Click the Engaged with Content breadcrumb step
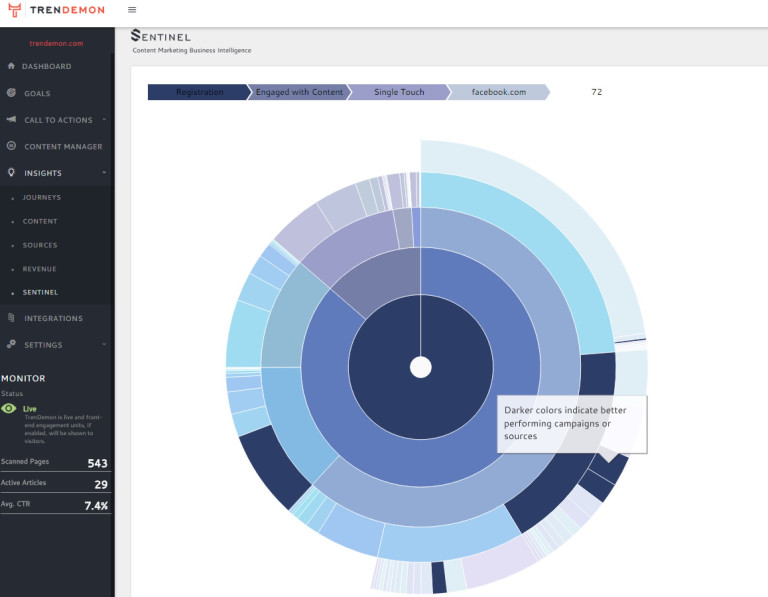 tap(299, 92)
